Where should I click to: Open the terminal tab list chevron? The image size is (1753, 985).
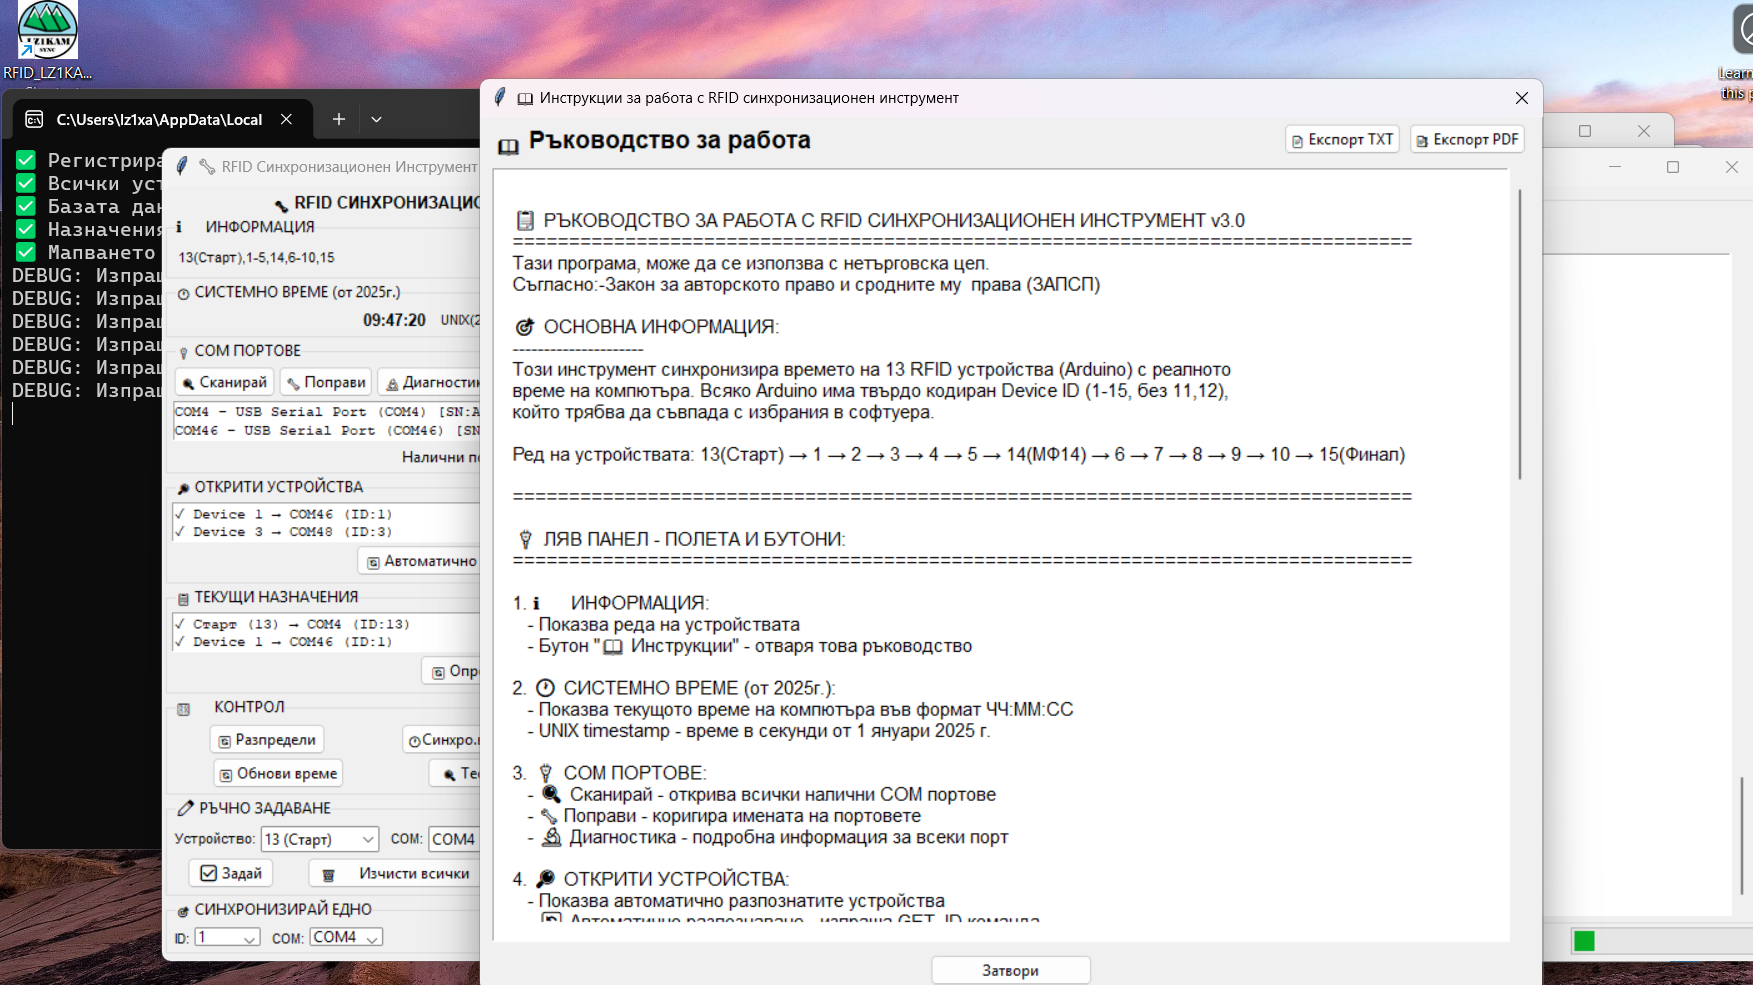click(x=376, y=119)
